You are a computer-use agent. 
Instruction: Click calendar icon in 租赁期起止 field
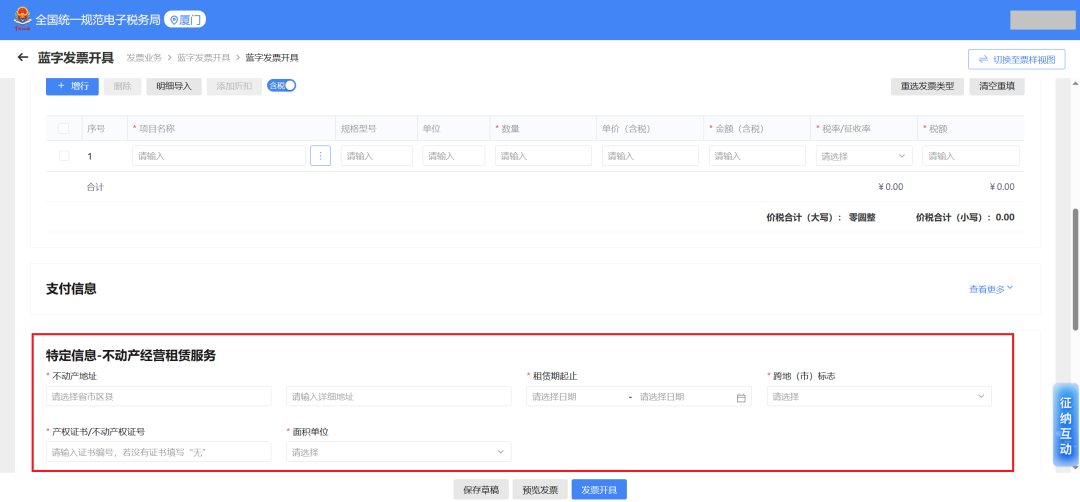[741, 397]
